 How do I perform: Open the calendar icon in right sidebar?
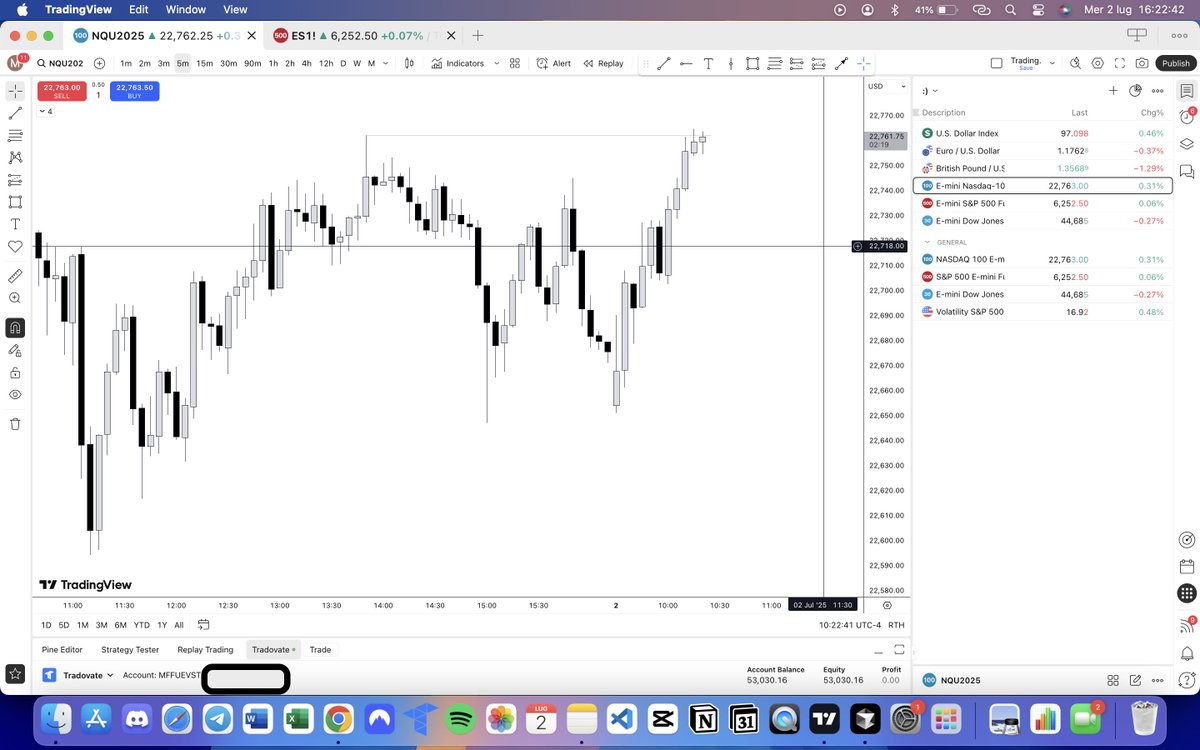click(x=1187, y=566)
